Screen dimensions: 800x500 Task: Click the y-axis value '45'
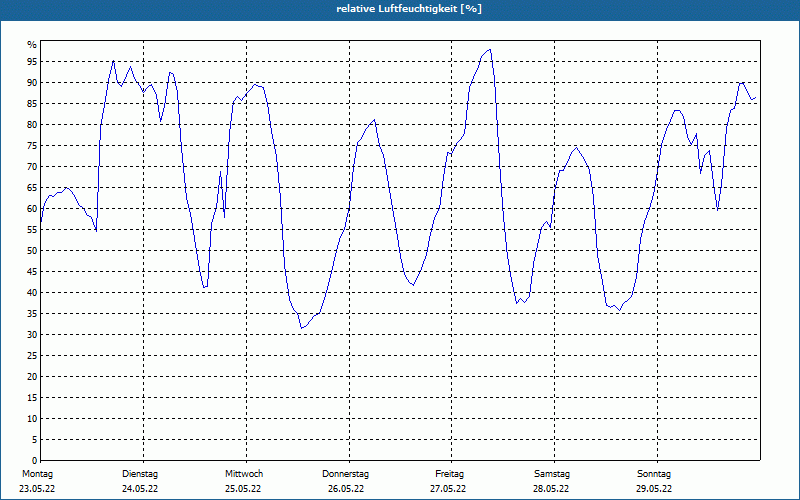coord(32,272)
